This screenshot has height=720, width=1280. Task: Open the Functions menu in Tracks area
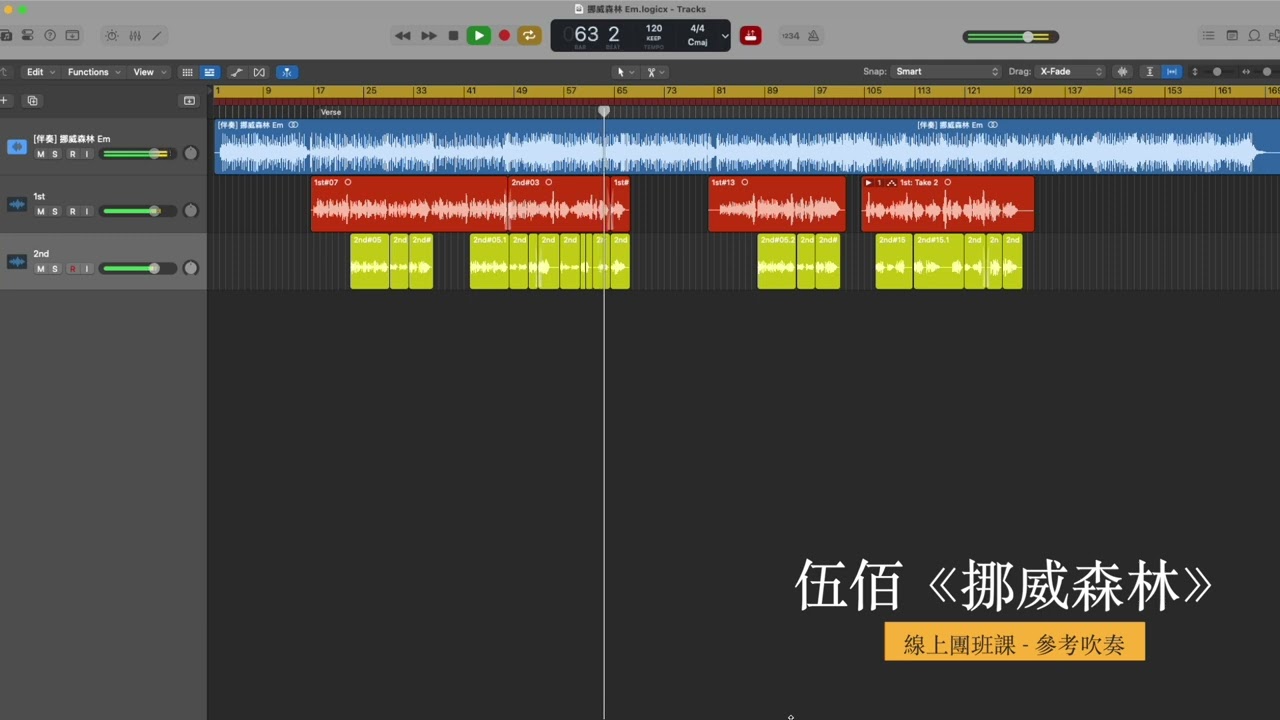pos(94,72)
